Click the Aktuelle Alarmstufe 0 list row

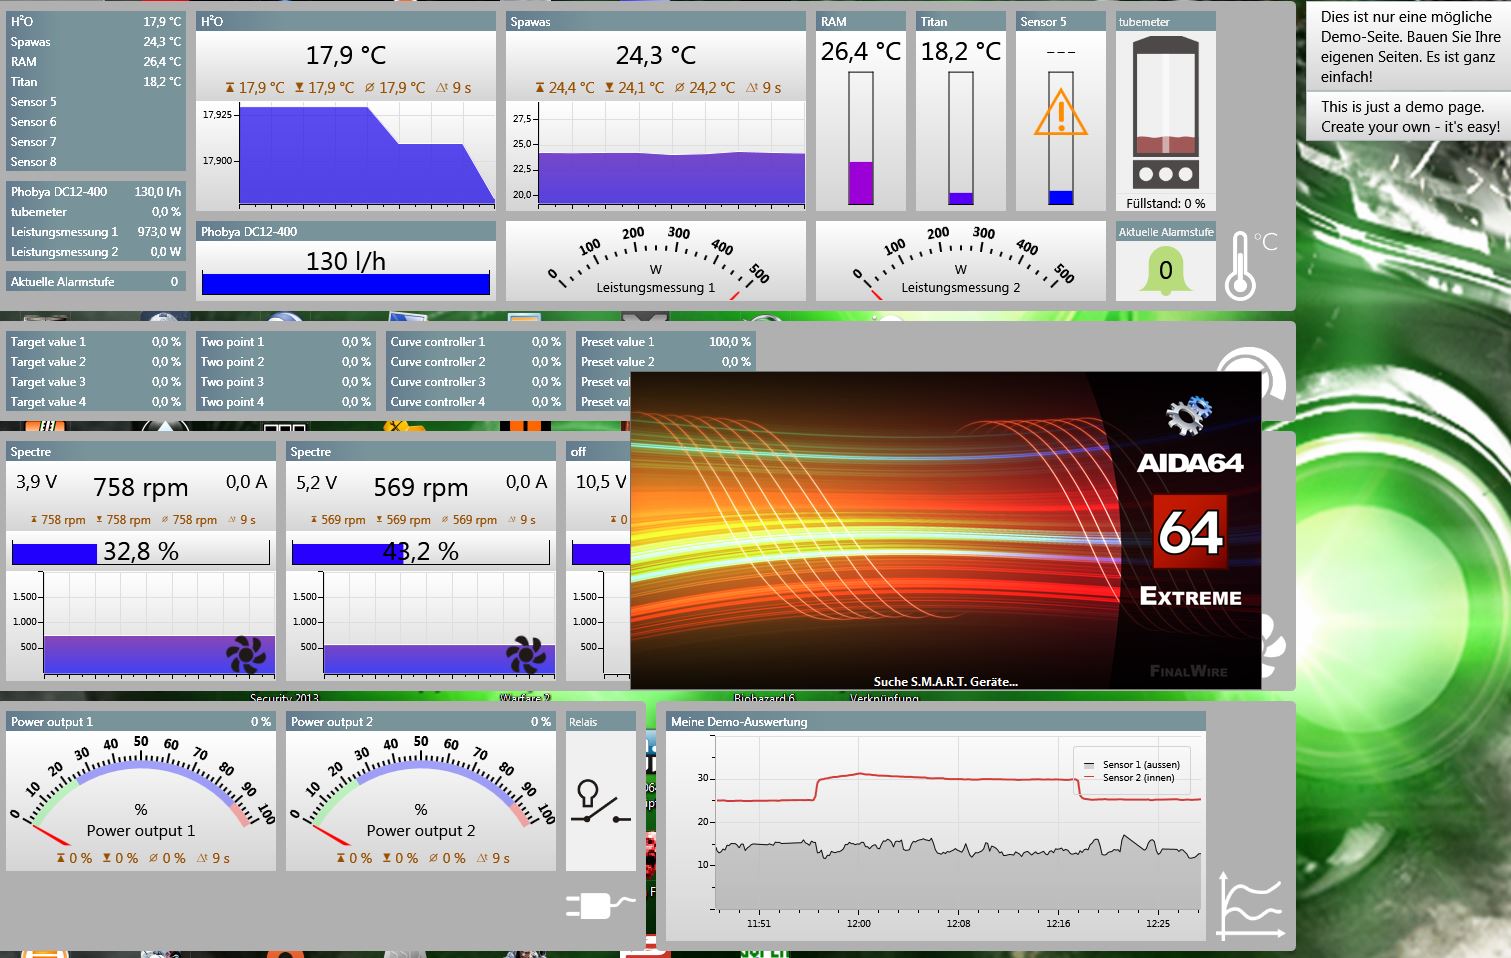[96, 281]
